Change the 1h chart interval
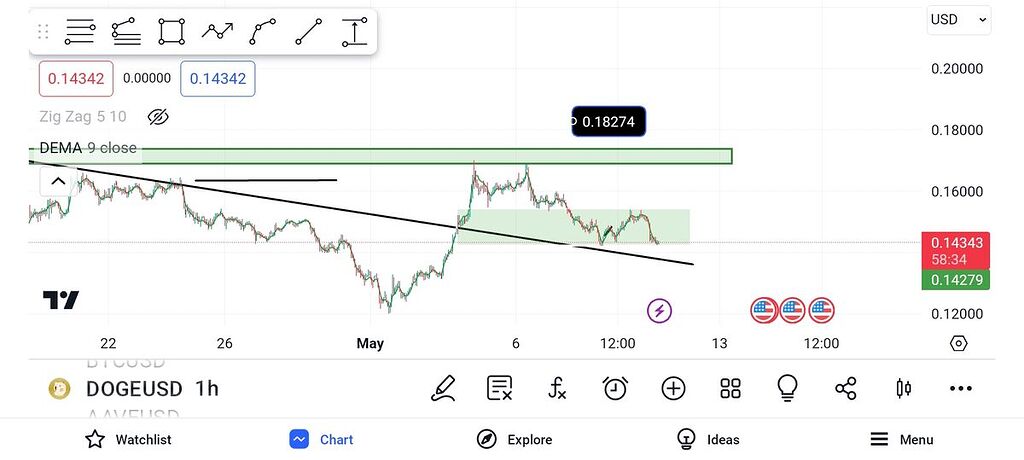The height and width of the screenshot is (460, 1024). tap(206, 389)
